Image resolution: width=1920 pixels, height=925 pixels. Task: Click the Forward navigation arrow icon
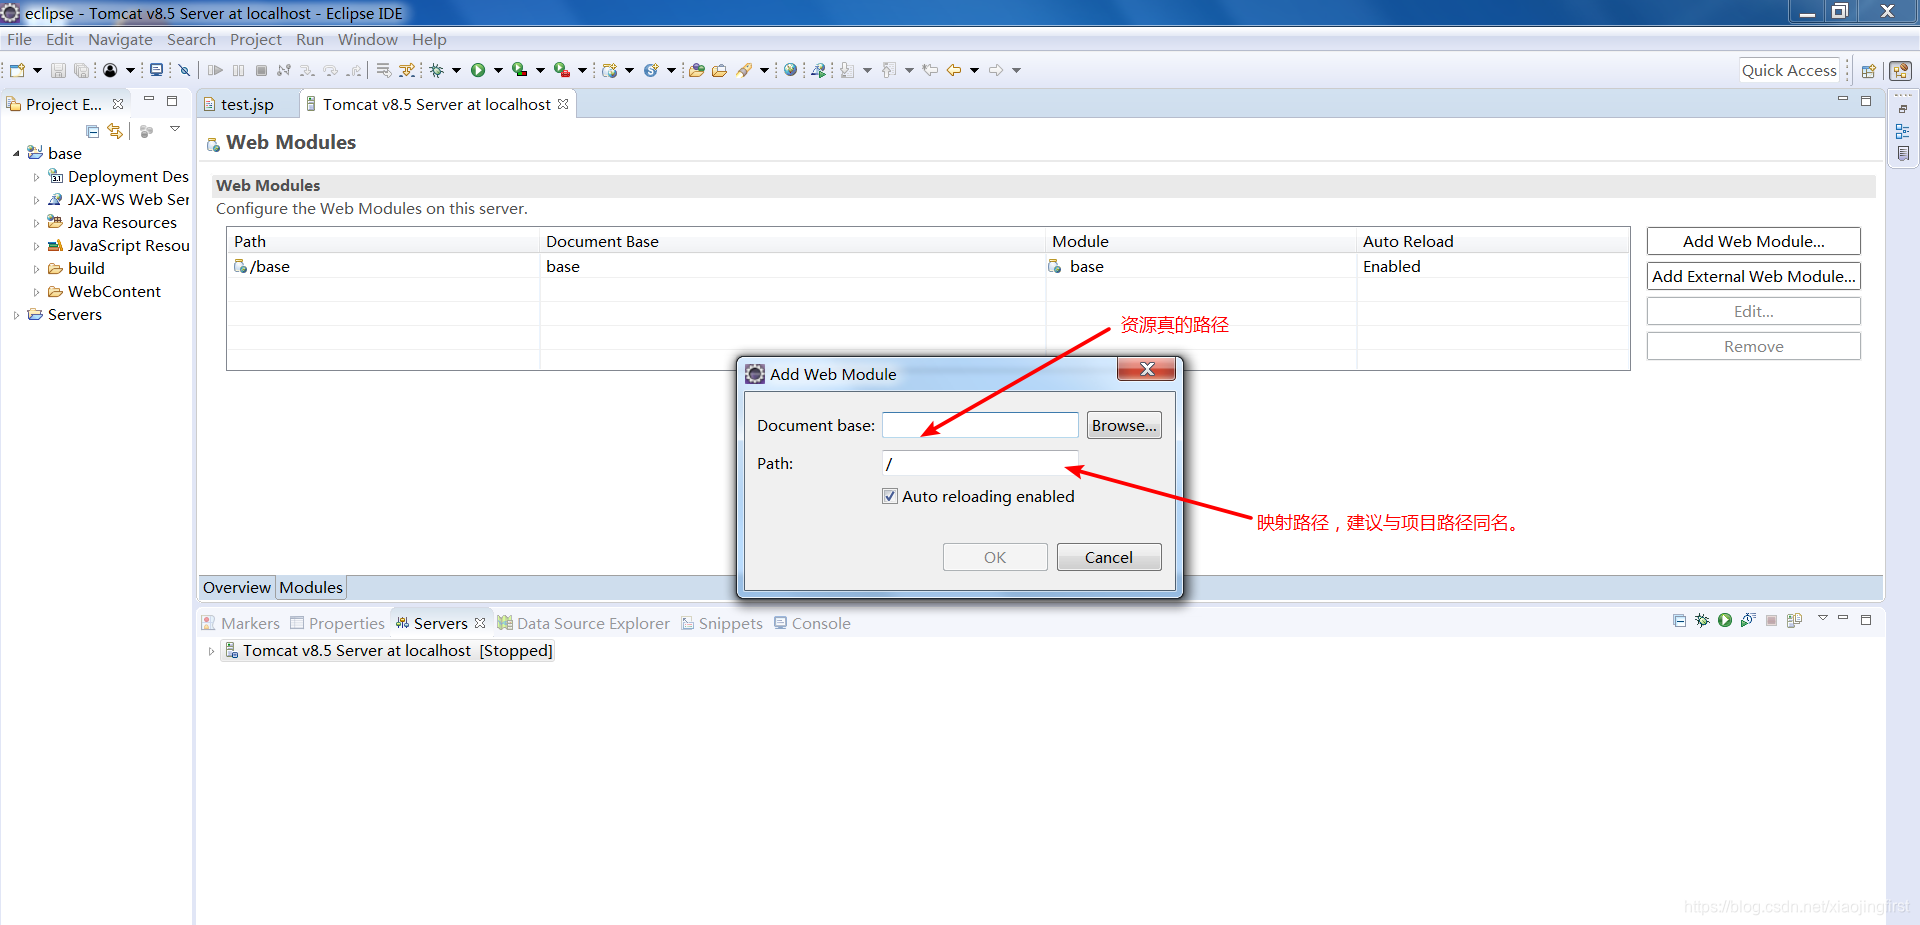coord(996,70)
